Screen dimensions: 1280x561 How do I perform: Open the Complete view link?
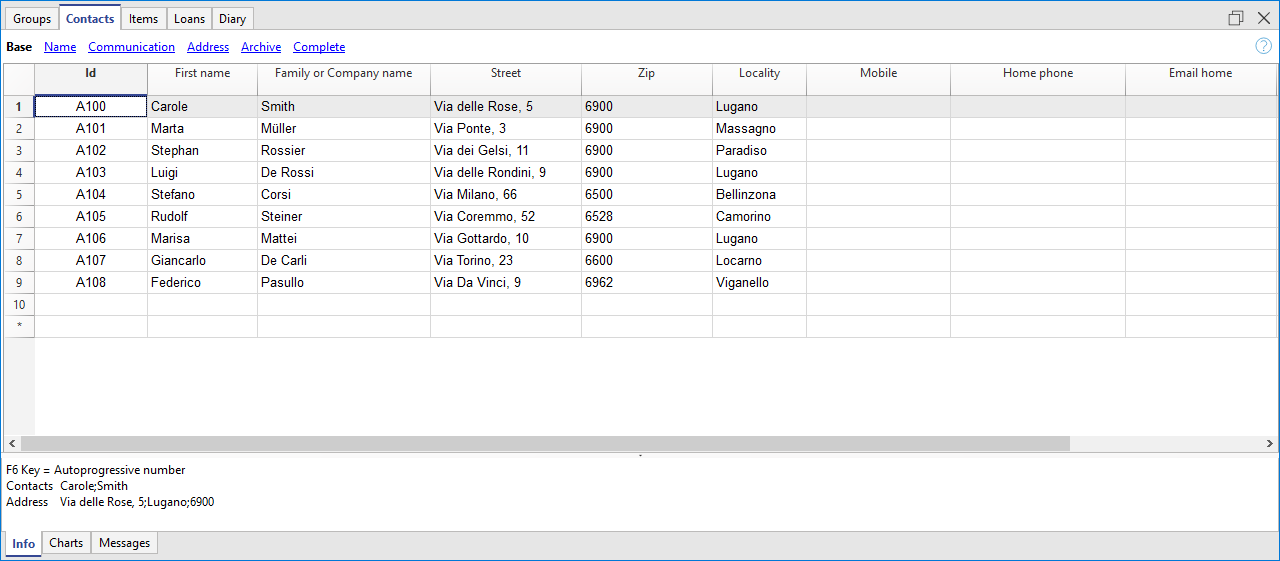tap(319, 47)
